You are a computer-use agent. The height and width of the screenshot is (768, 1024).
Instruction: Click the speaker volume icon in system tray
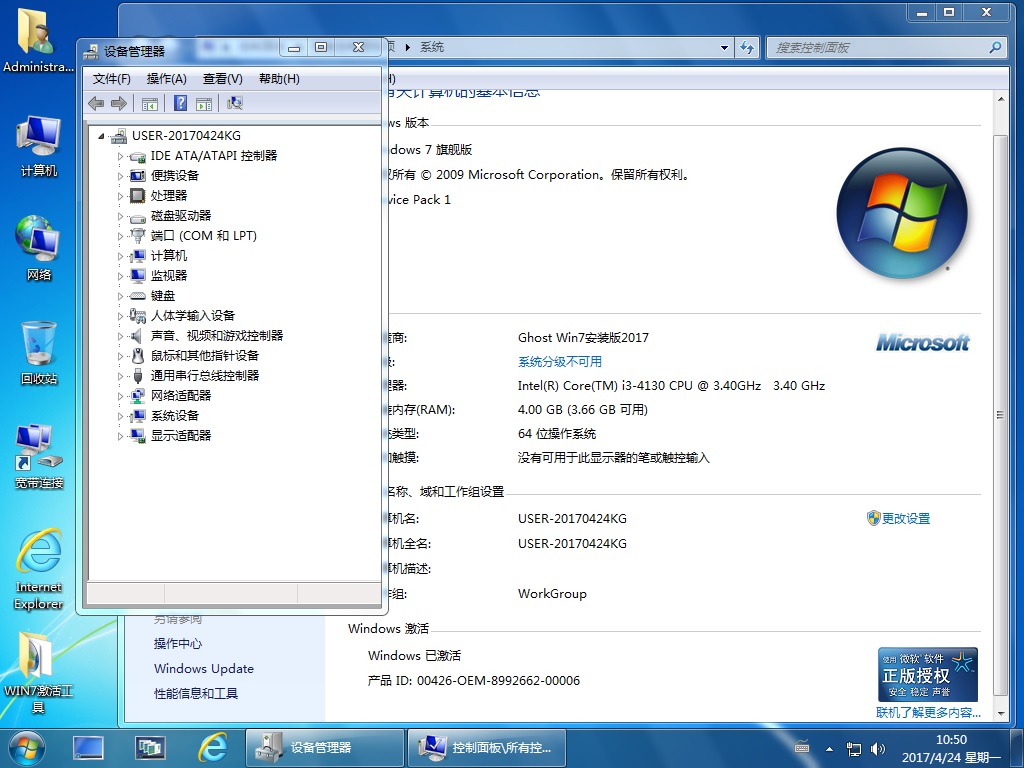click(x=877, y=748)
